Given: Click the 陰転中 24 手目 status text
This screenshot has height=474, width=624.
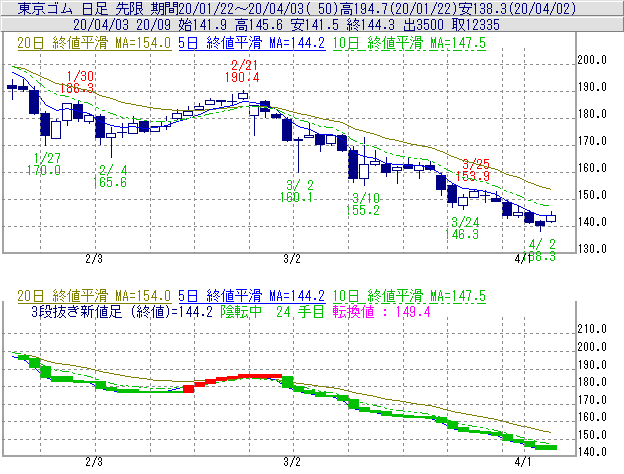Looking at the screenshot, I should point(273,312).
